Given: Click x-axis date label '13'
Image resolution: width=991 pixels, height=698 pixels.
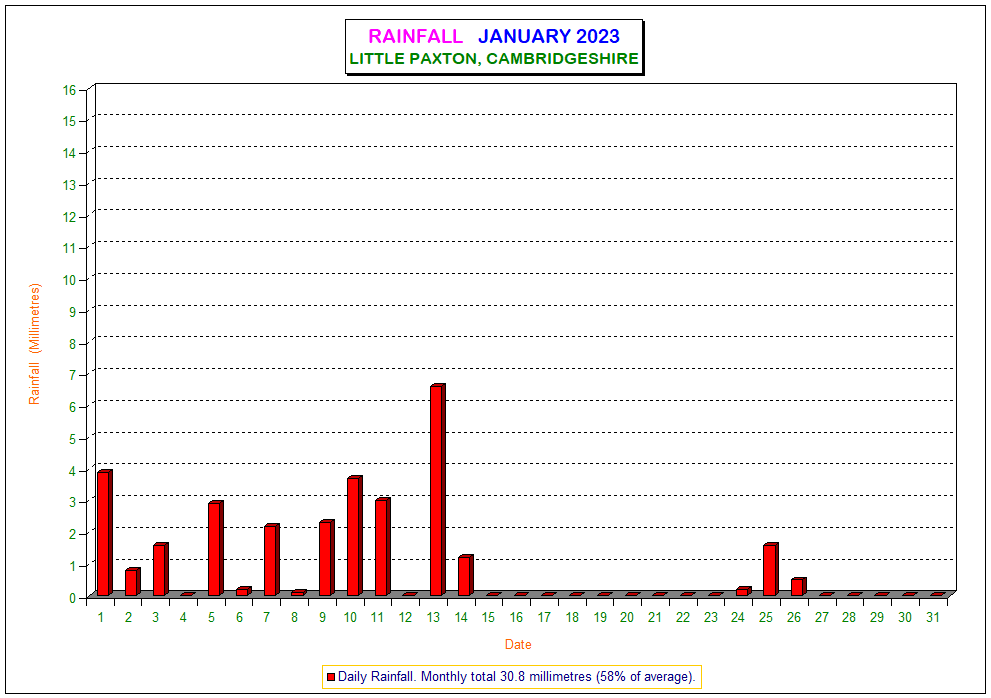Looking at the screenshot, I should tap(433, 618).
